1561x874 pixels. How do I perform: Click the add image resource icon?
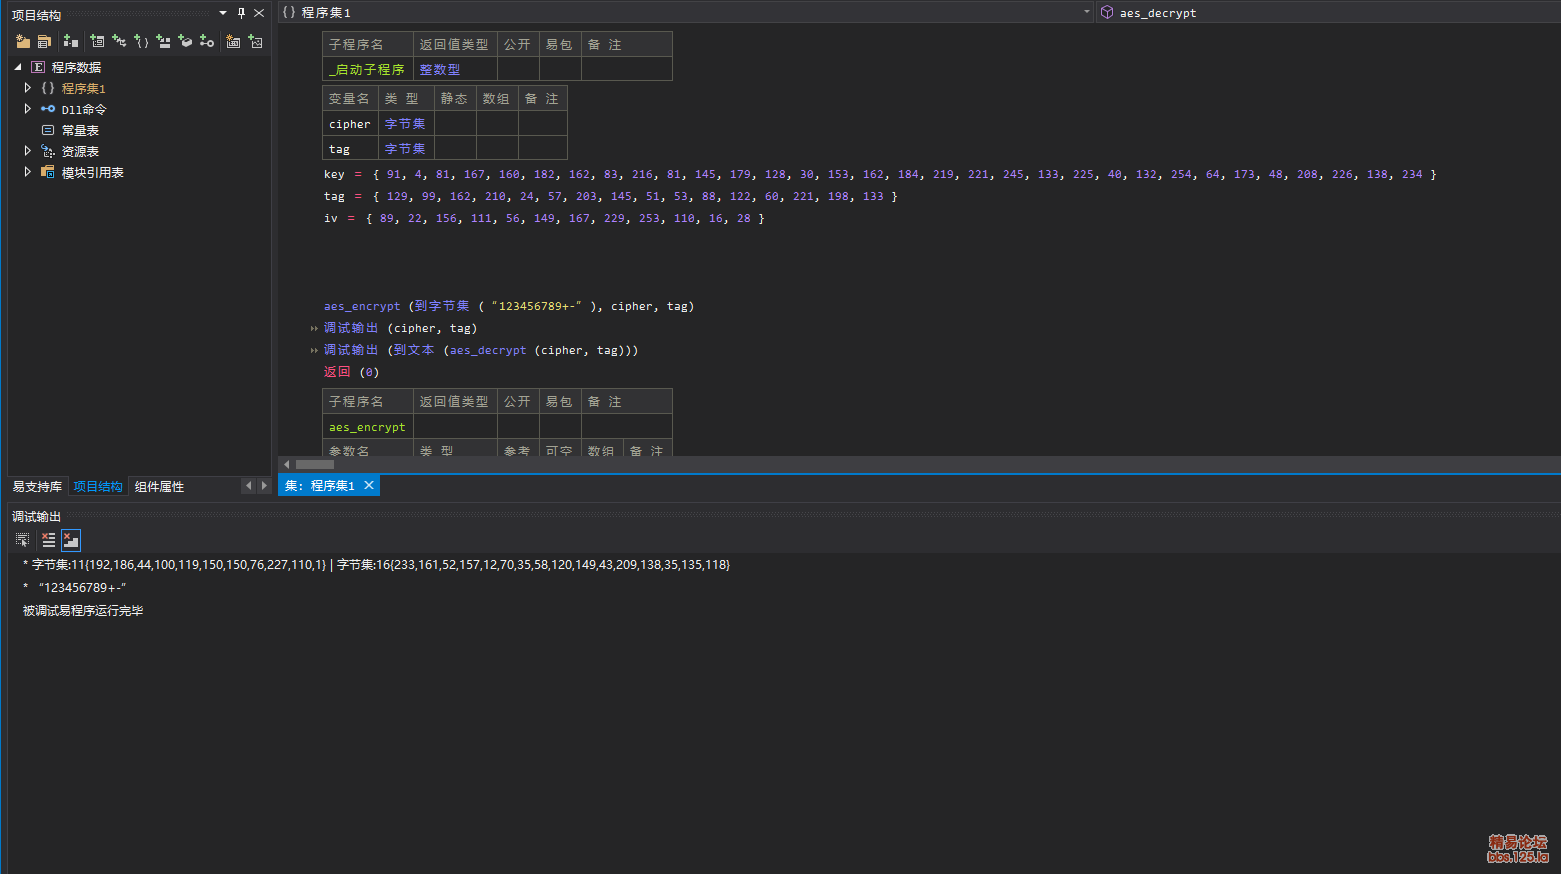[x=255, y=41]
